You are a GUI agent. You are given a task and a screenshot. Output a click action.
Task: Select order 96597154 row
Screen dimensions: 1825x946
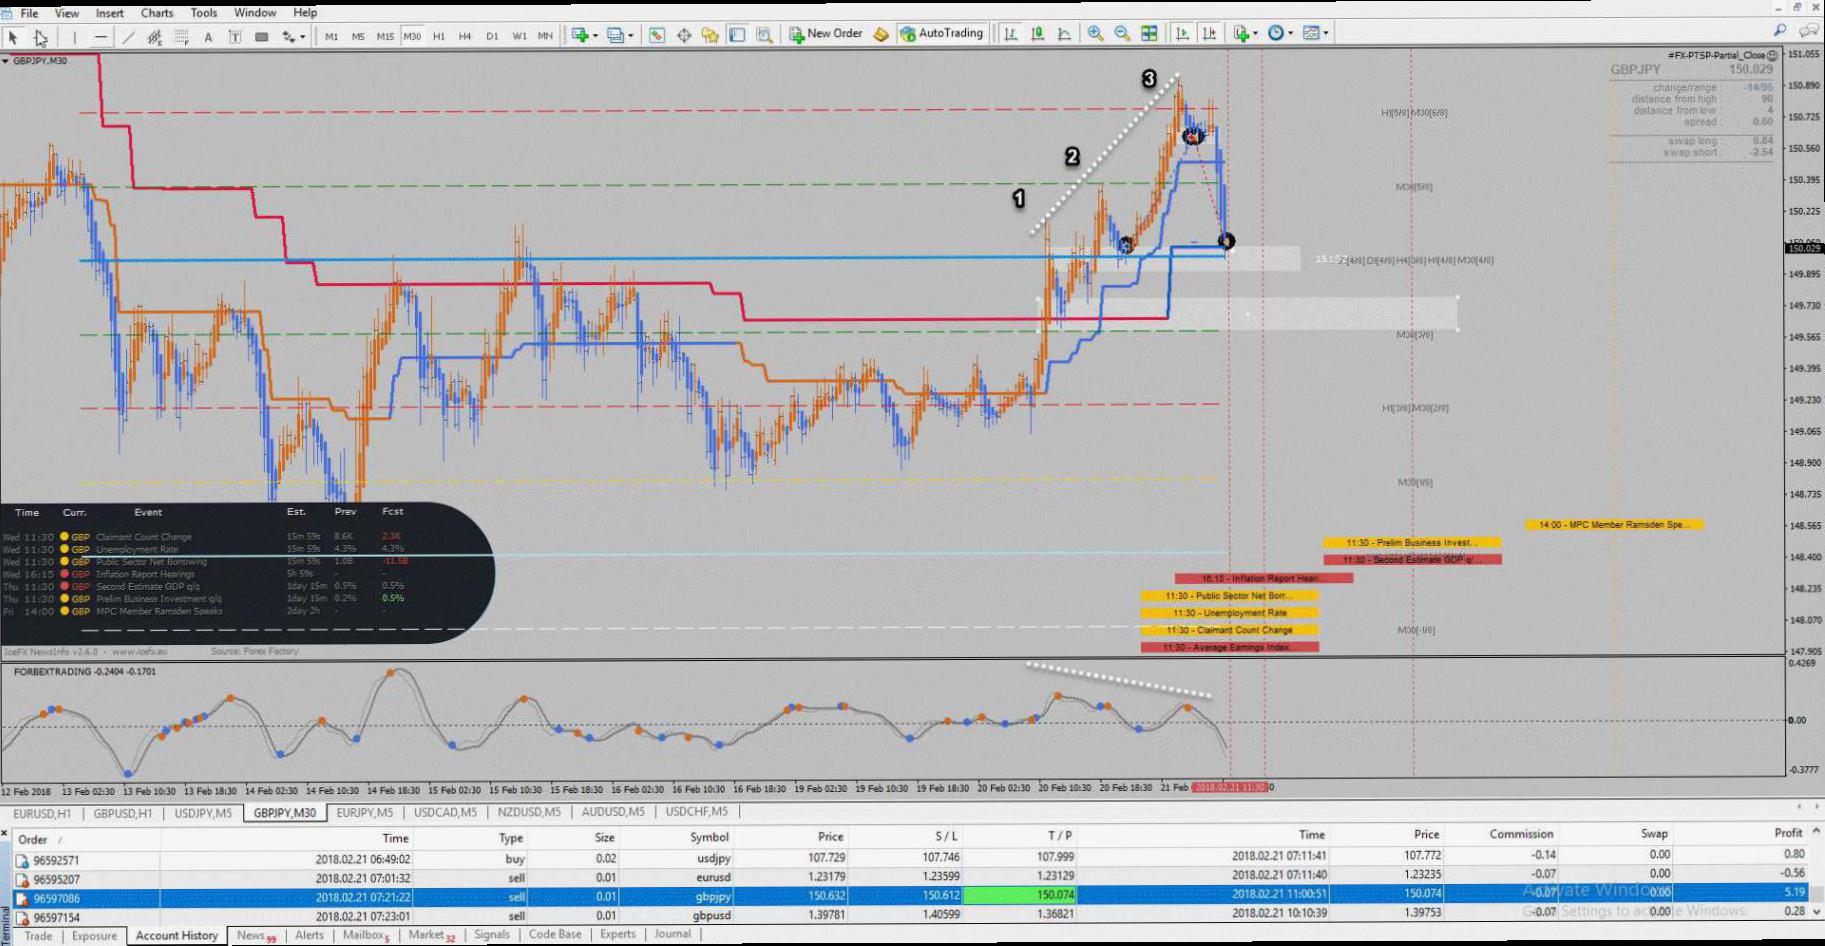point(912,915)
